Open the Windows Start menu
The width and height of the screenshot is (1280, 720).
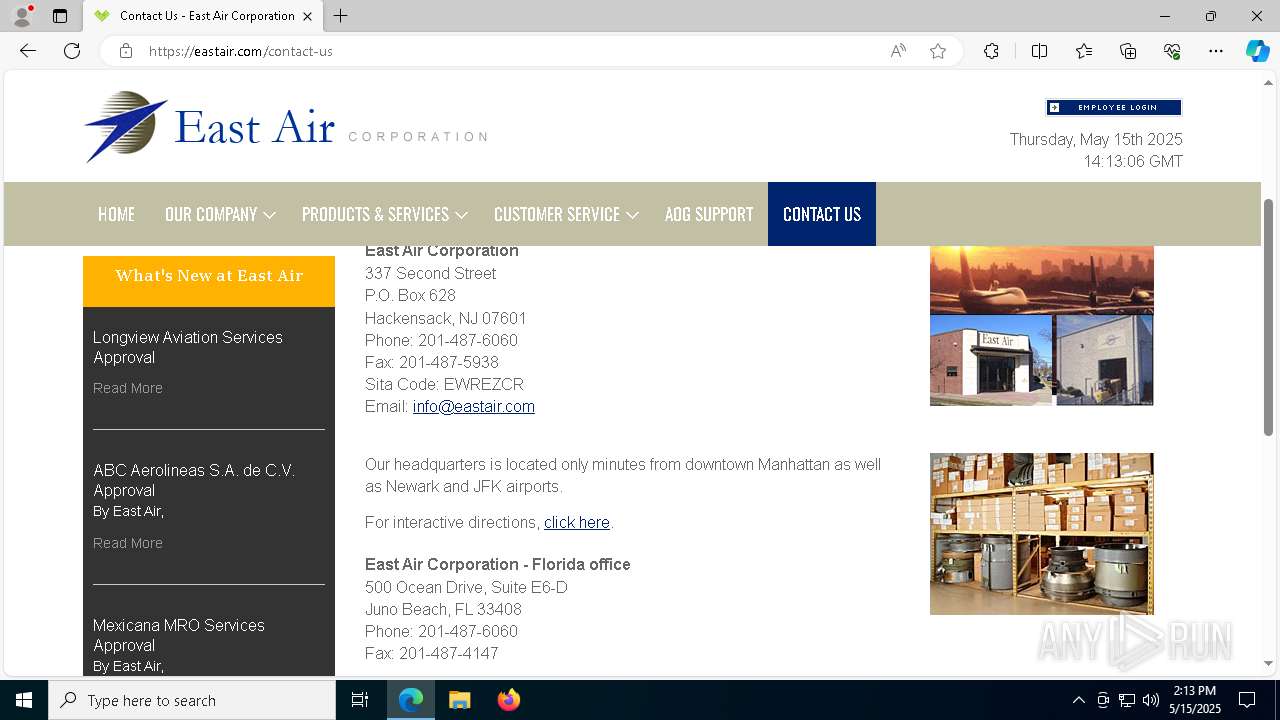[x=24, y=700]
